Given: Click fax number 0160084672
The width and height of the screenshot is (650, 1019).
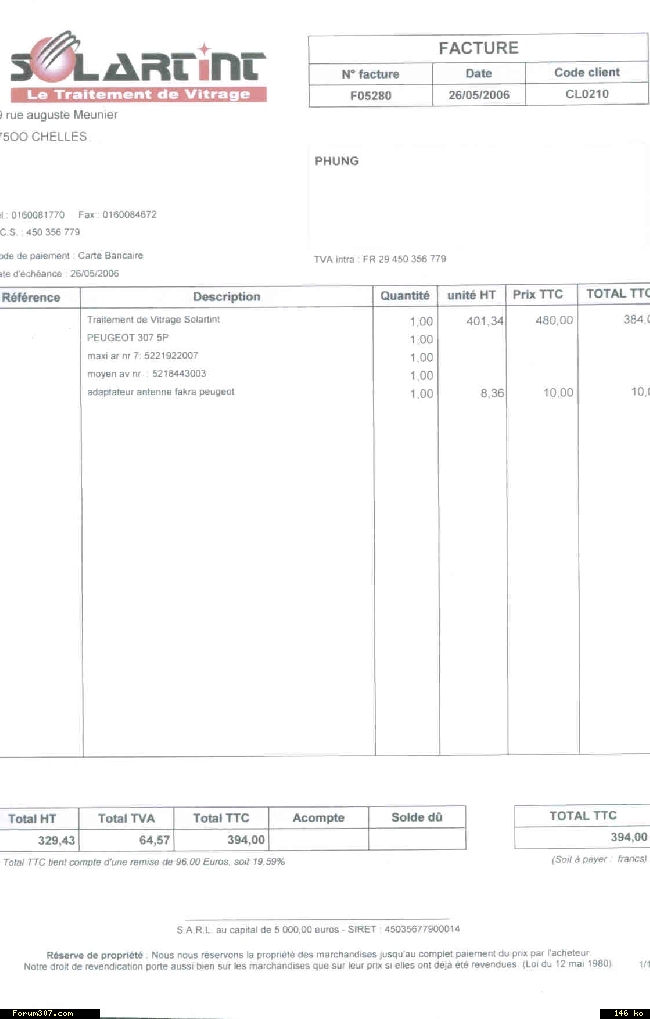Looking at the screenshot, I should point(129,214).
